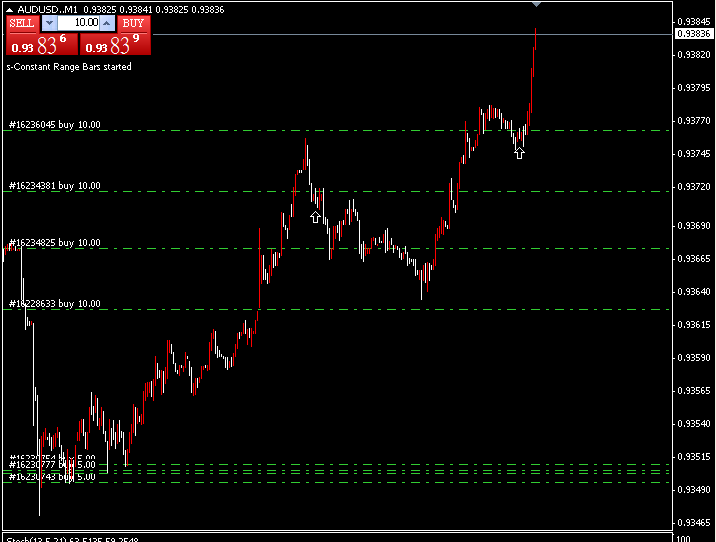Select order line #16234381 buy 10.00
Image resolution: width=716 pixels, height=542 pixels.
336,191
